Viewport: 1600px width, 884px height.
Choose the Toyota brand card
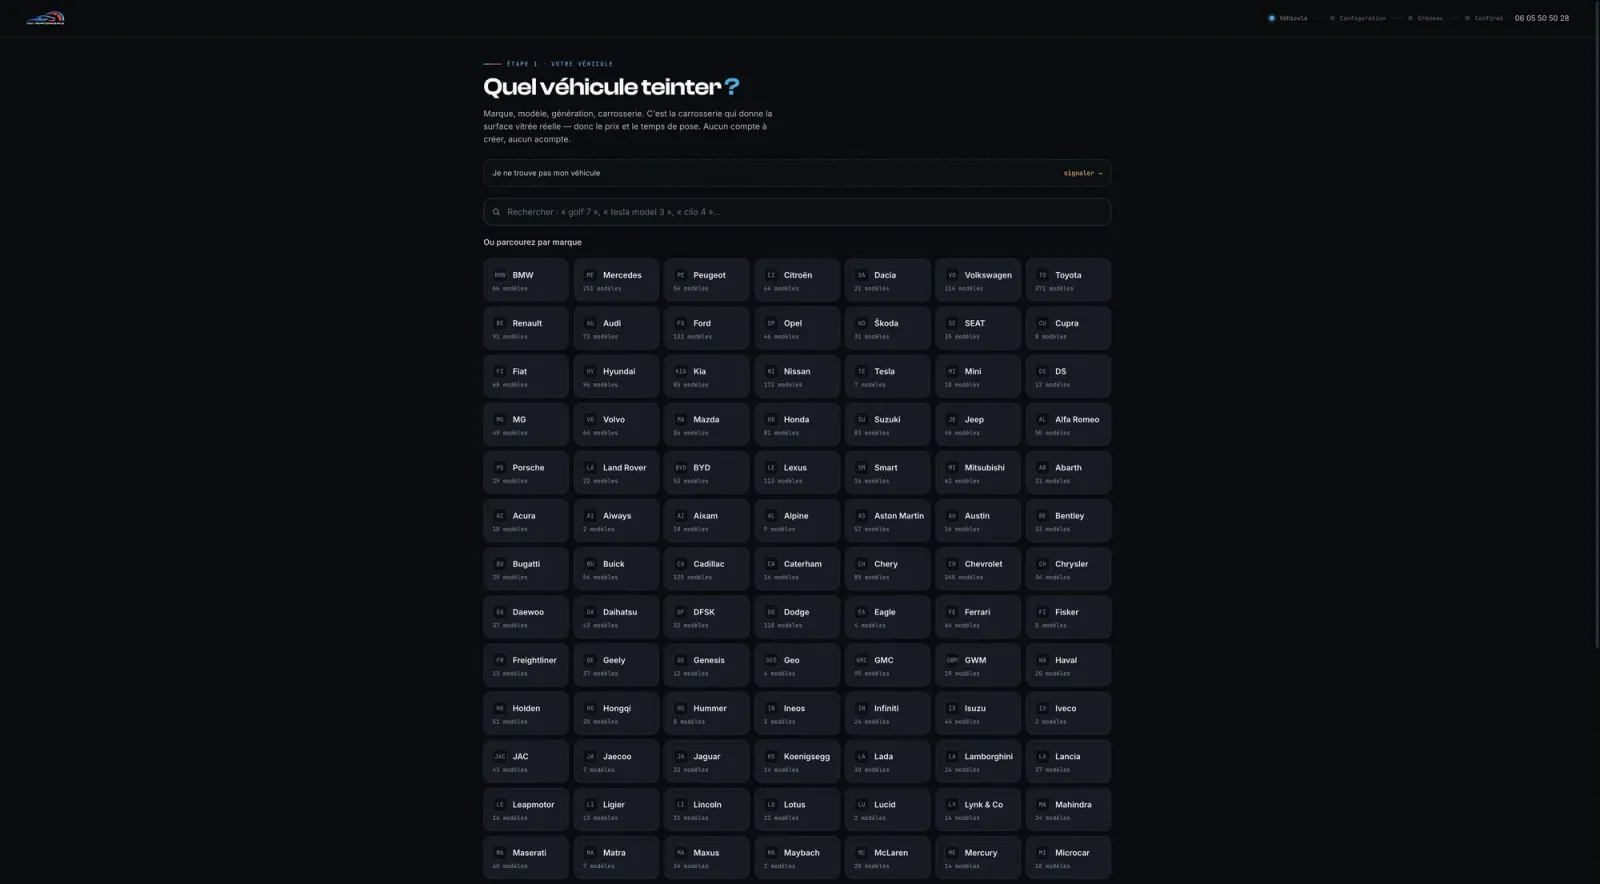1068,280
